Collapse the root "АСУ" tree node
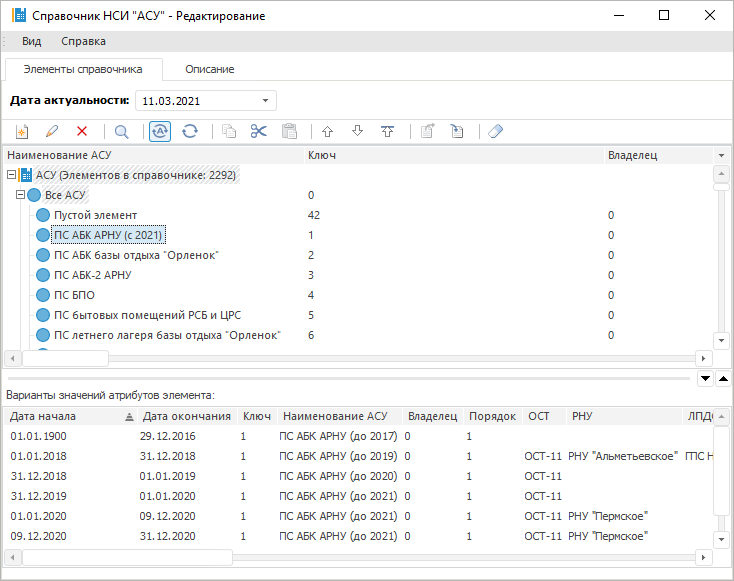The image size is (734, 581). click(x=11, y=175)
